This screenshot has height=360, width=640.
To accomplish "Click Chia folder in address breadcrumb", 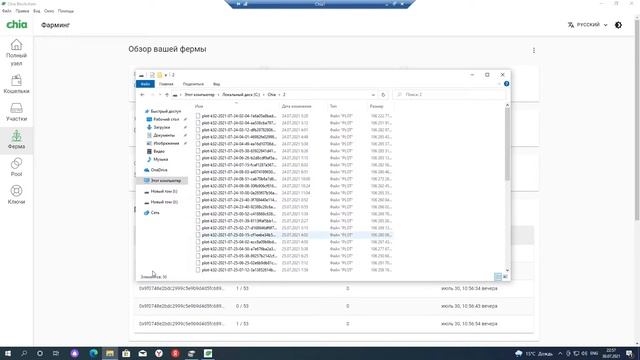I will pos(272,95).
